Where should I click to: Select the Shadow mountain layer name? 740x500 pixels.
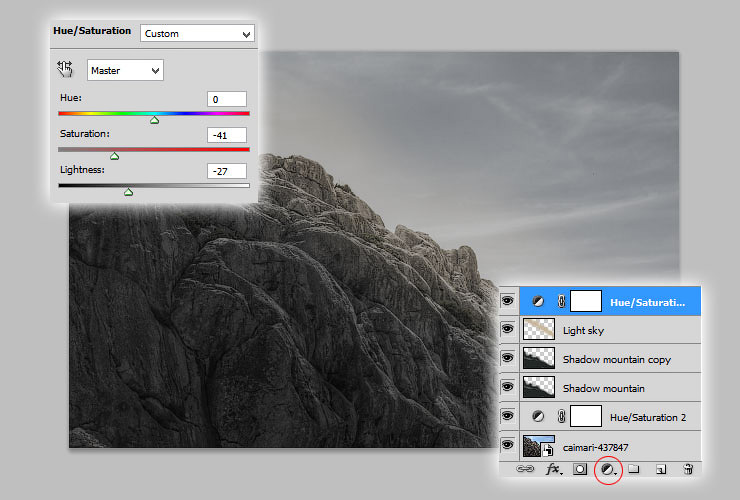[x=604, y=388]
